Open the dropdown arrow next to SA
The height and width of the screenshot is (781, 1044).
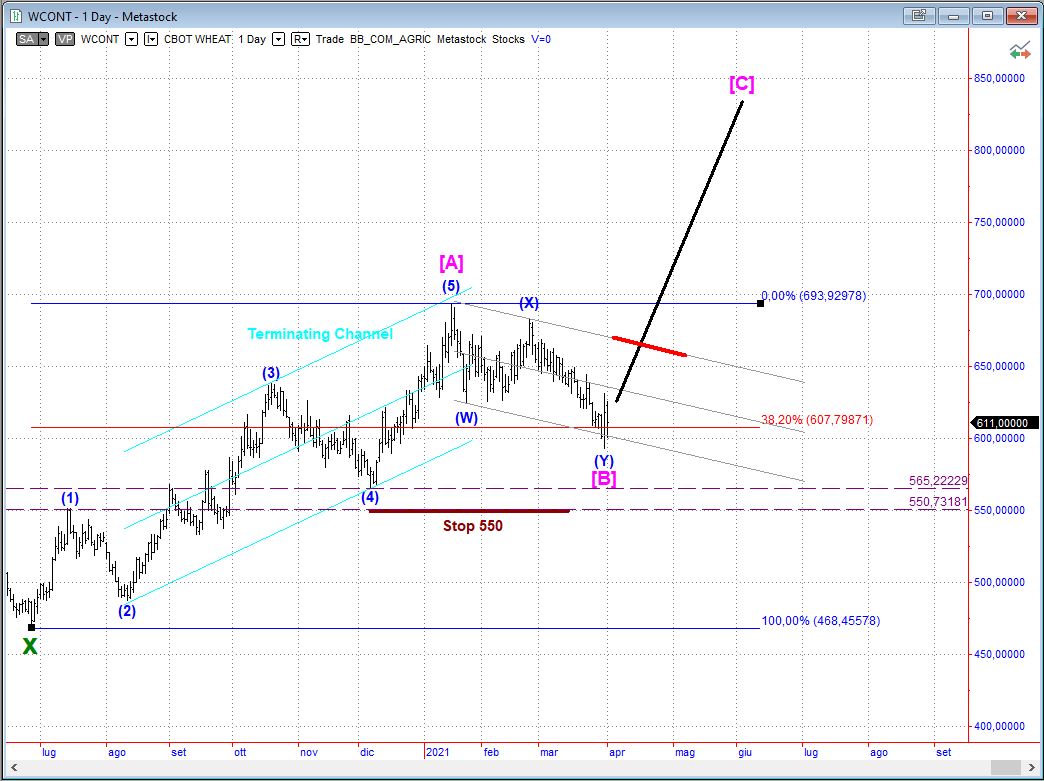click(x=41, y=39)
